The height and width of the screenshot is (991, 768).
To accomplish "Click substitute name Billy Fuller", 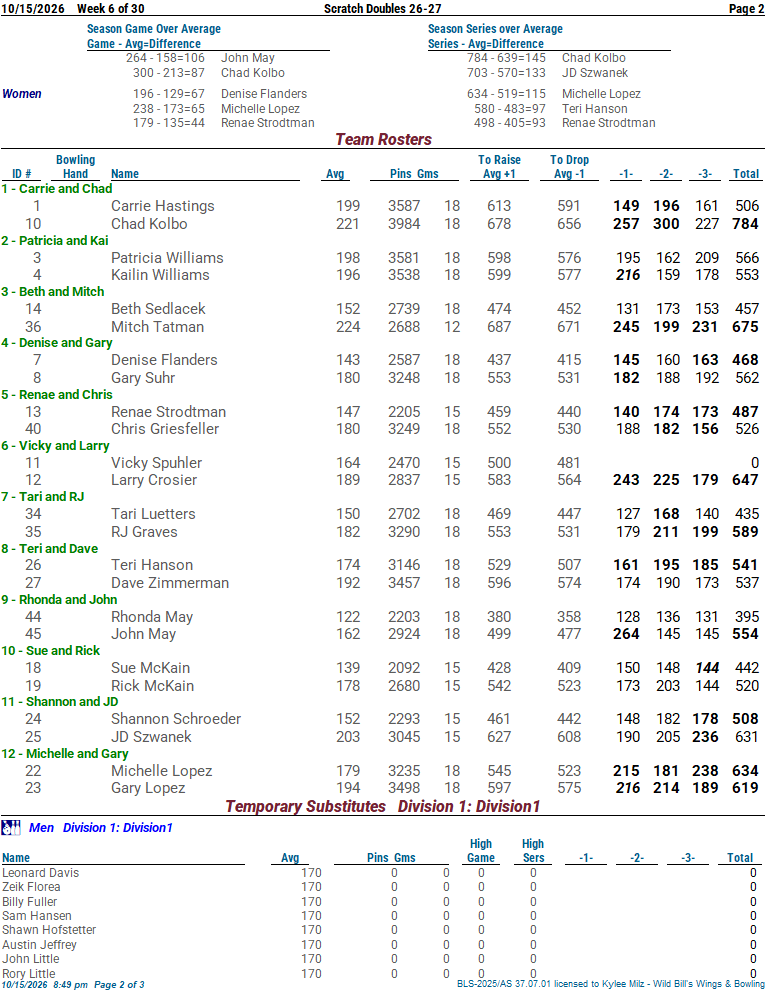I will click(x=29, y=902).
